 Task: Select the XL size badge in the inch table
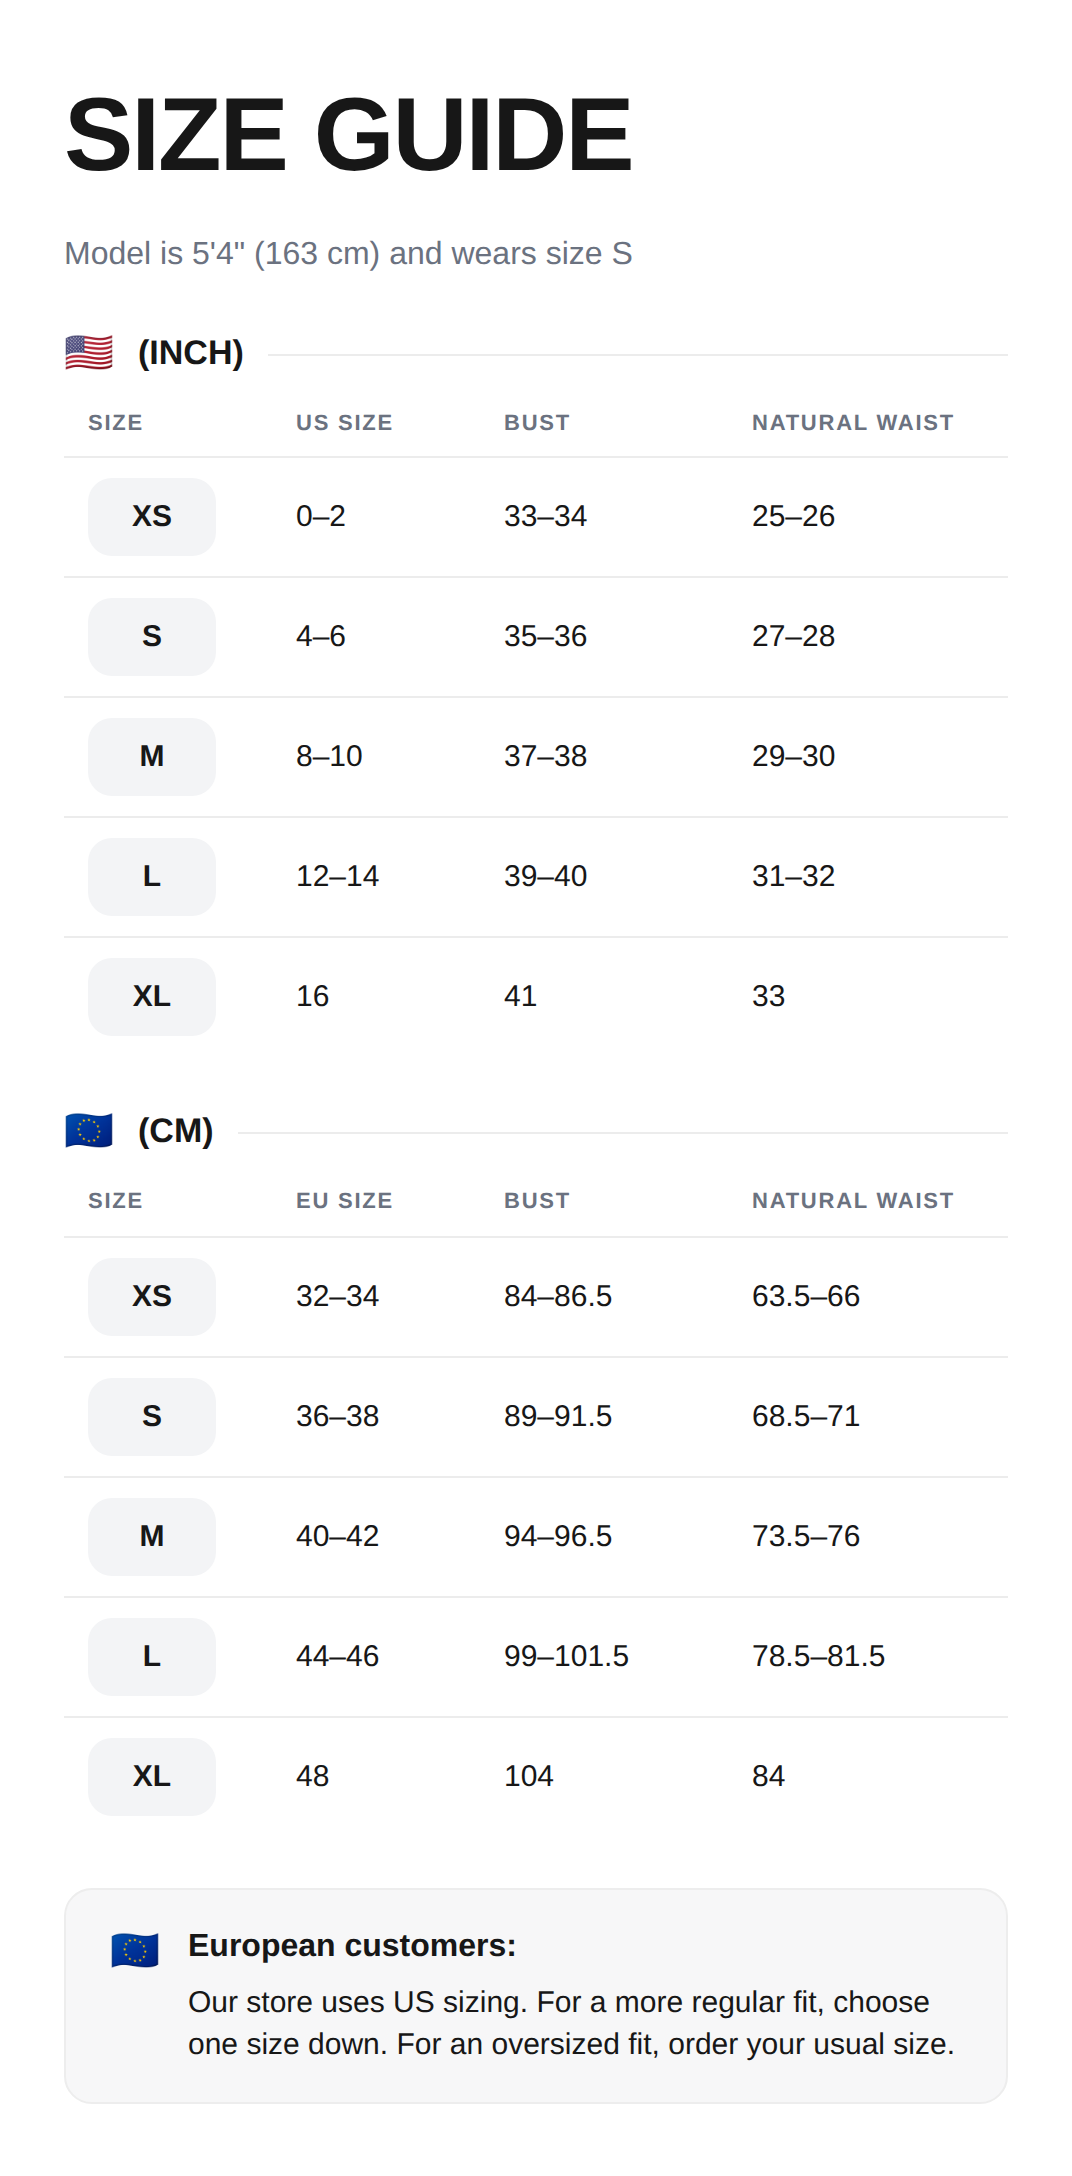[x=152, y=997]
